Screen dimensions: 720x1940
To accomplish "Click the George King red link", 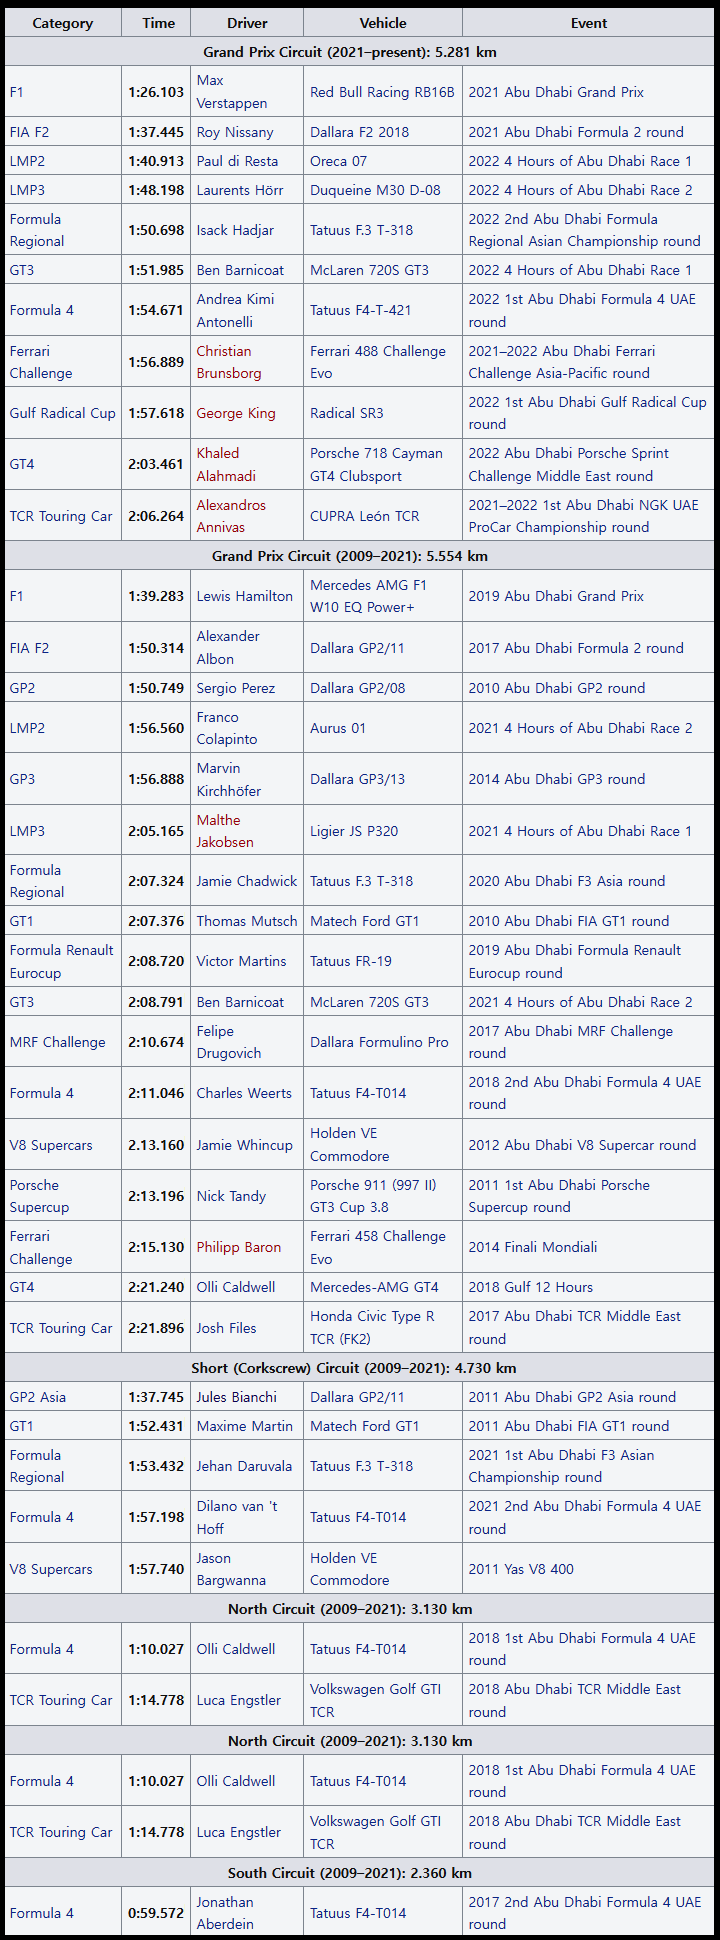I will pyautogui.click(x=236, y=413).
